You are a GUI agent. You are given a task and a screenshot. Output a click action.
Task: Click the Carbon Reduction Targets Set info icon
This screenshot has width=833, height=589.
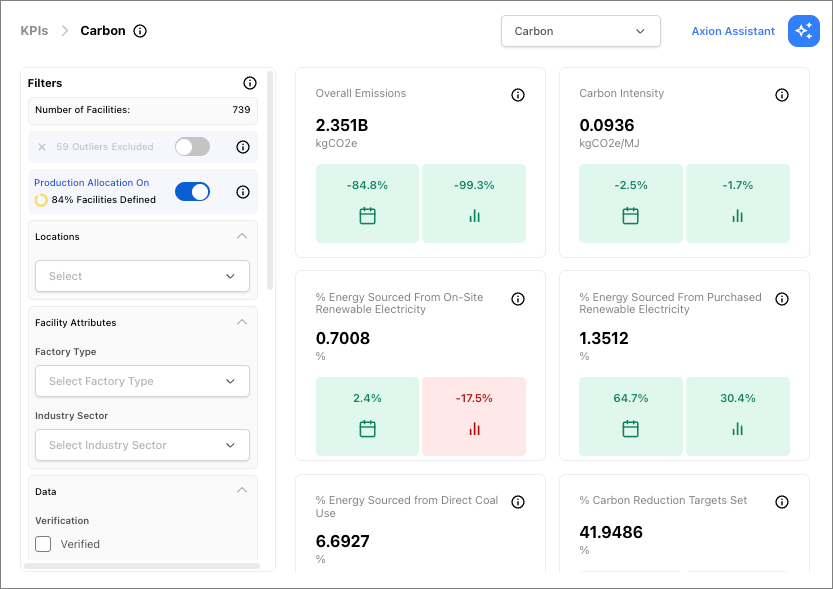click(781, 502)
